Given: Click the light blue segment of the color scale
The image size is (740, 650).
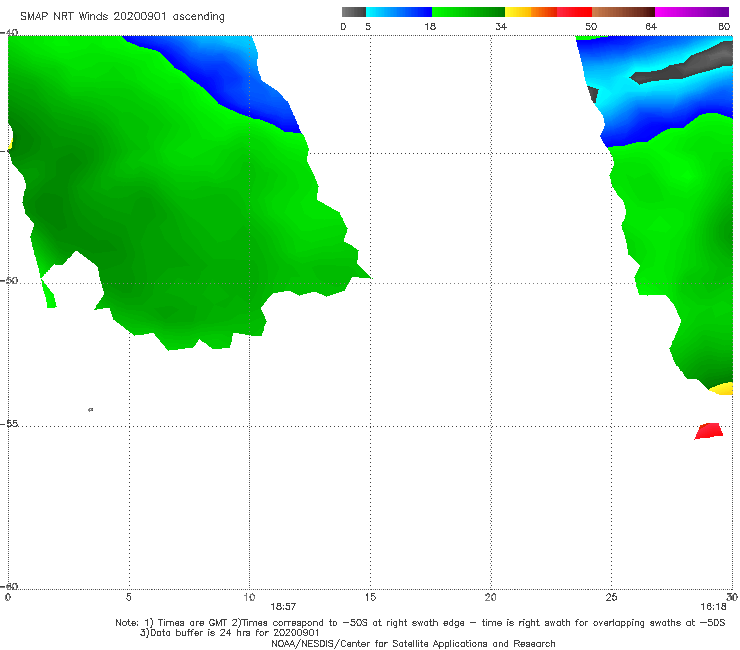Looking at the screenshot, I should (x=399, y=12).
